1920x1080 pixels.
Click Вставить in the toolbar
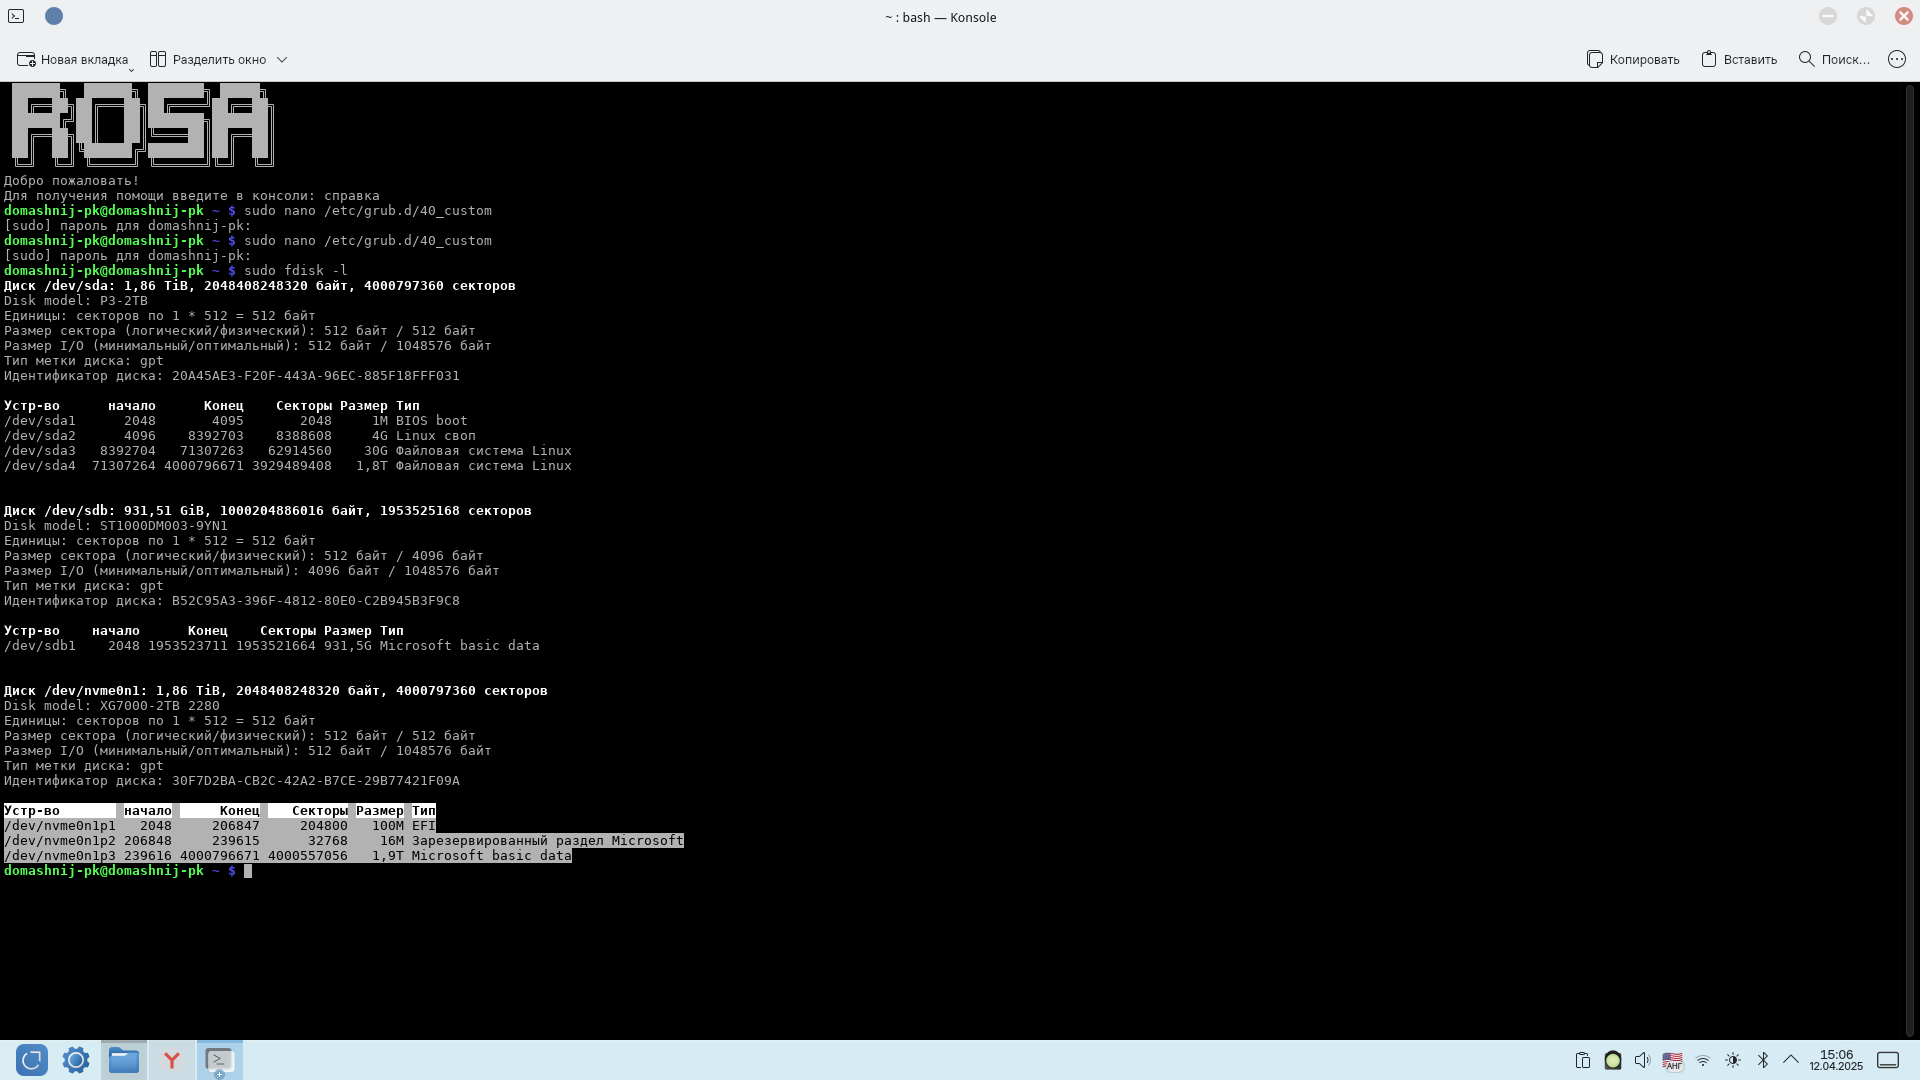tap(1739, 60)
